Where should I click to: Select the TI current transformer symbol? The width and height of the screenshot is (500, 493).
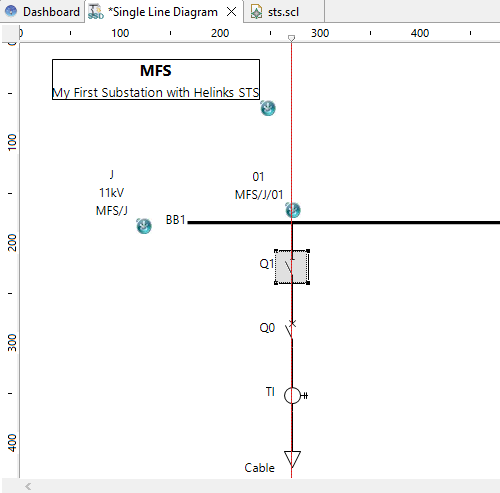pyautogui.click(x=295, y=396)
